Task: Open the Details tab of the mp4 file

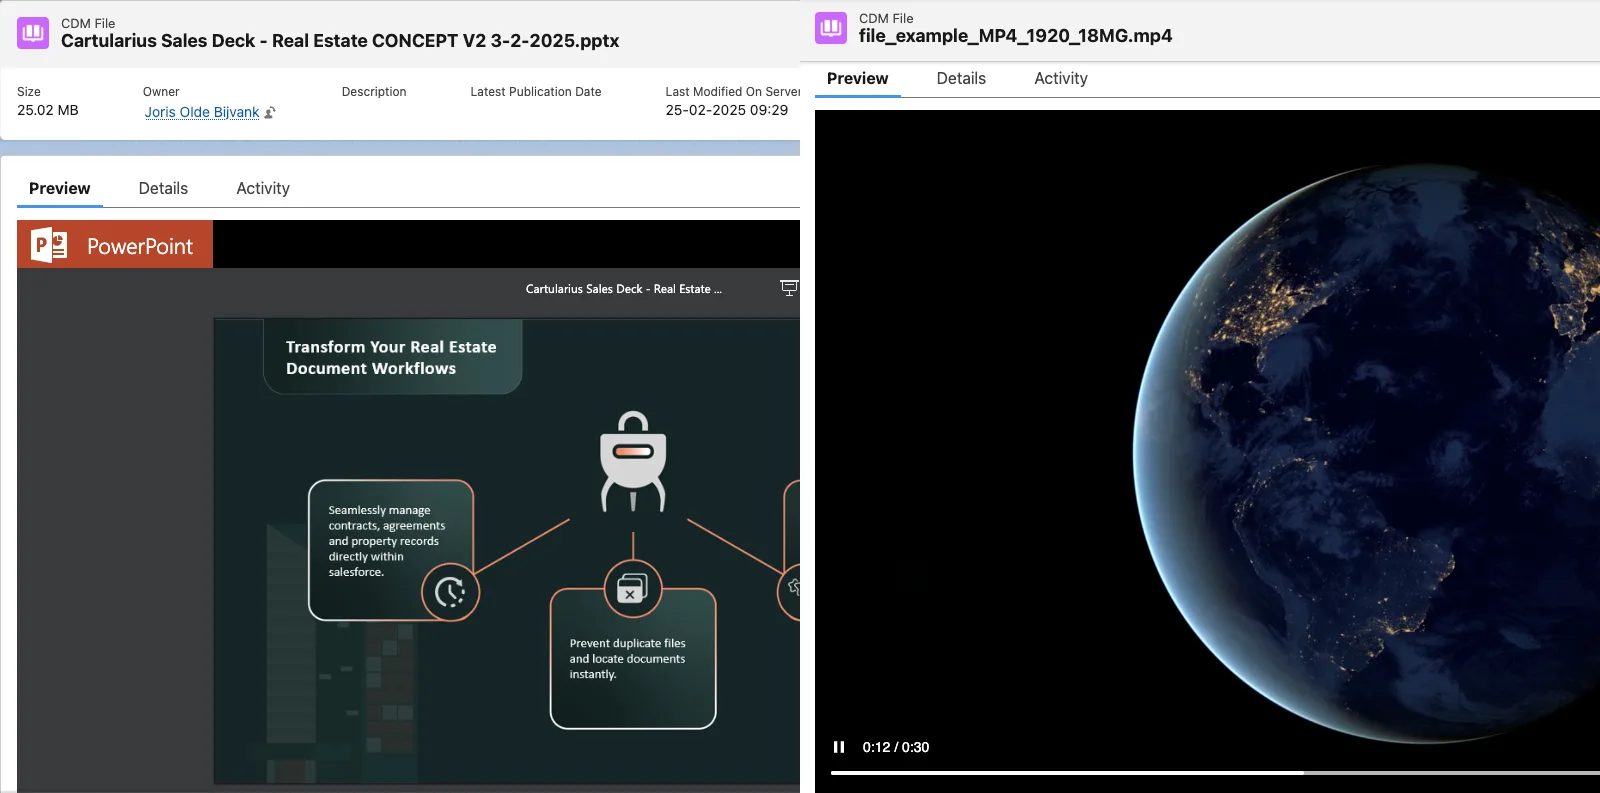Action: [x=961, y=78]
